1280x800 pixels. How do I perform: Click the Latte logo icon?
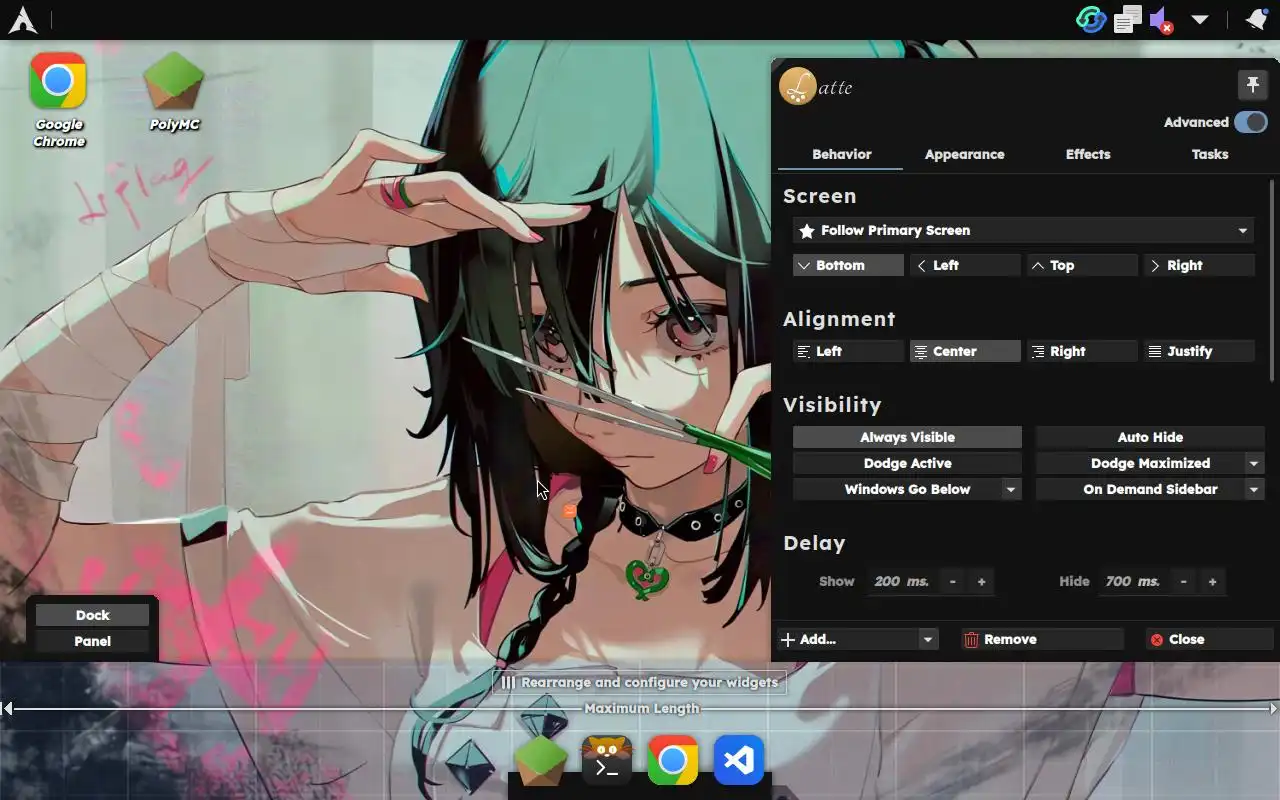797,87
